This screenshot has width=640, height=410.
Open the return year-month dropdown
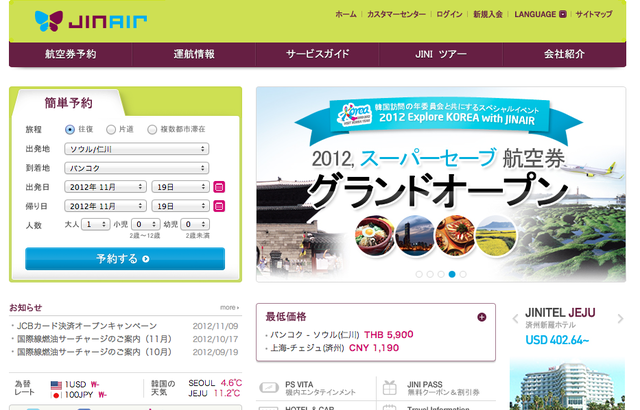[x=105, y=206]
